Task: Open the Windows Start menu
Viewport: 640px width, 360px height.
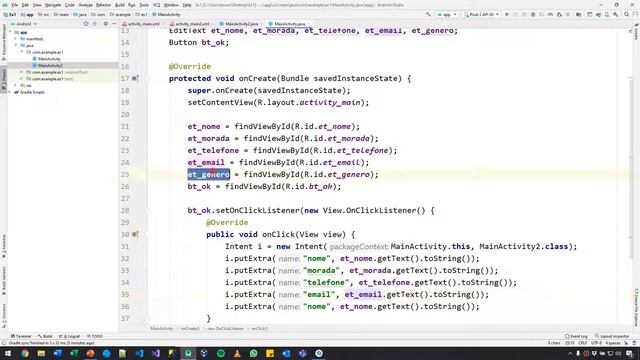Action: (x=8, y=353)
